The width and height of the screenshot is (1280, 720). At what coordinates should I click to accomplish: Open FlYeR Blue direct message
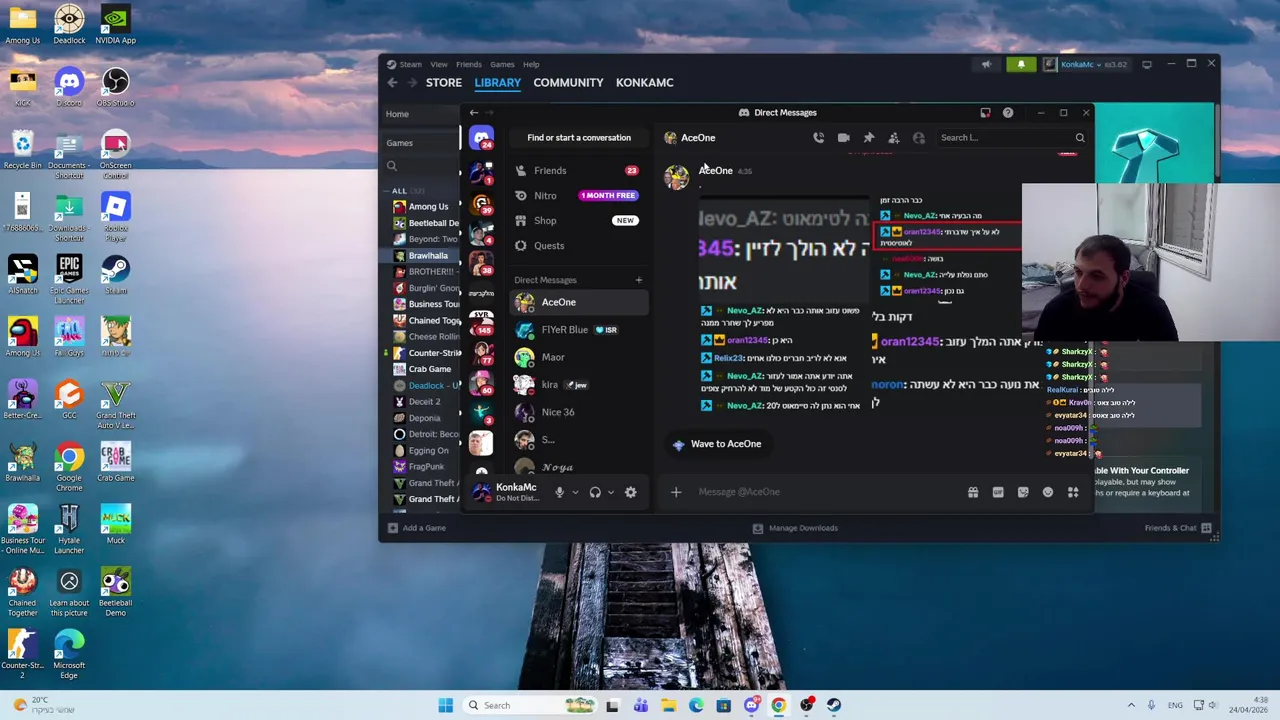click(x=579, y=330)
